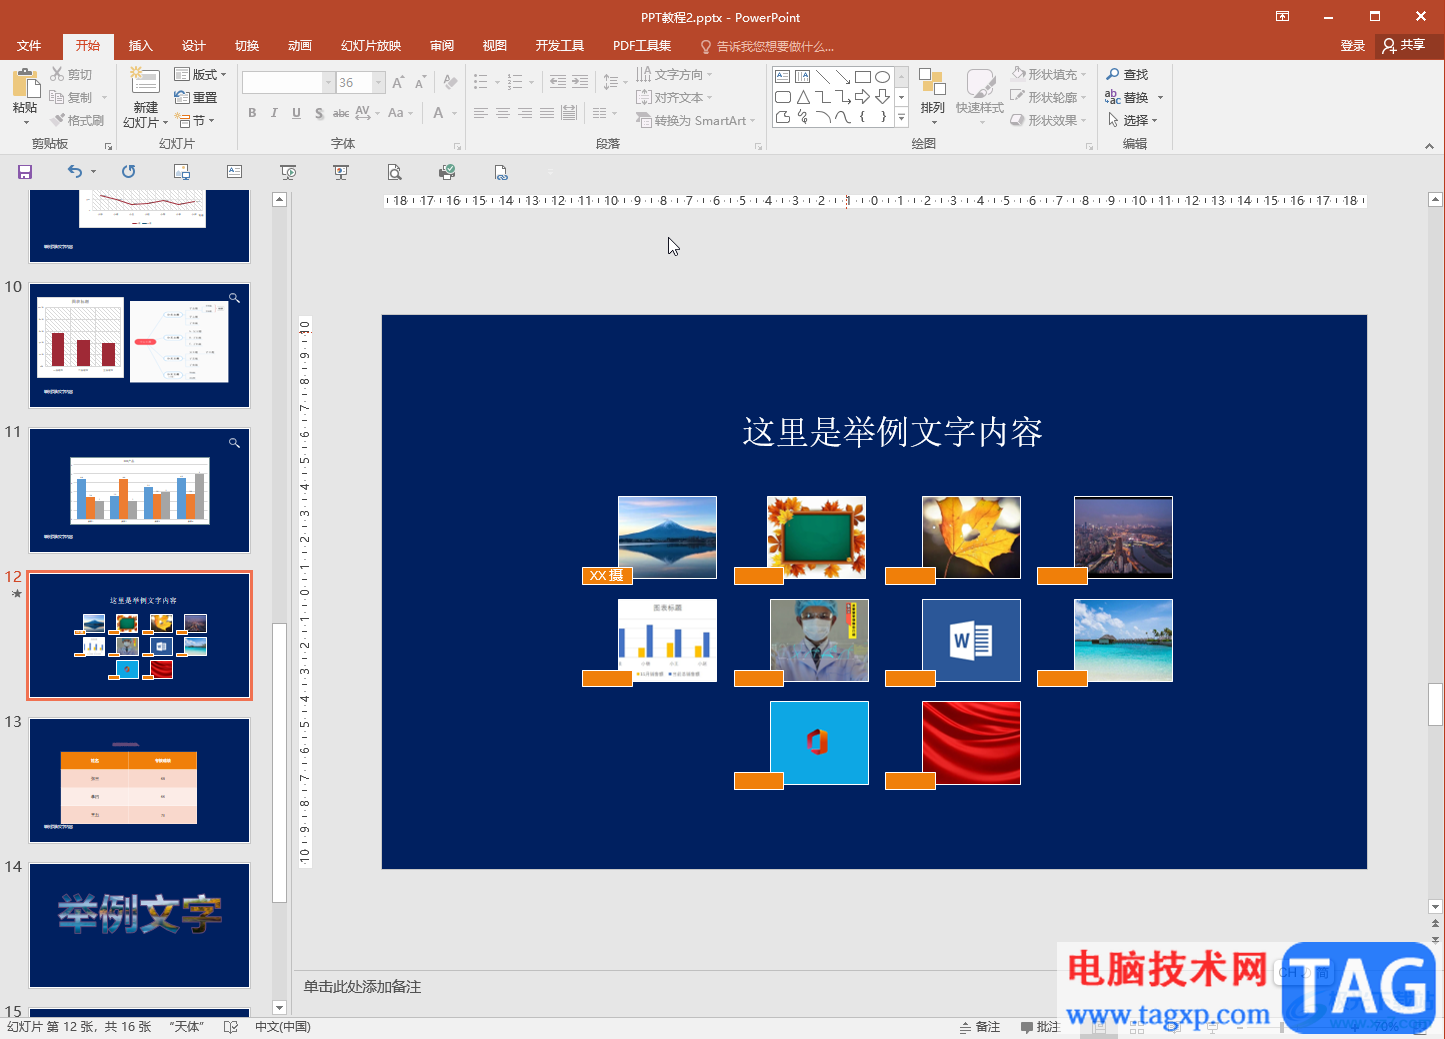Select the horizontal text box shape
1445x1039 pixels.
[783, 76]
